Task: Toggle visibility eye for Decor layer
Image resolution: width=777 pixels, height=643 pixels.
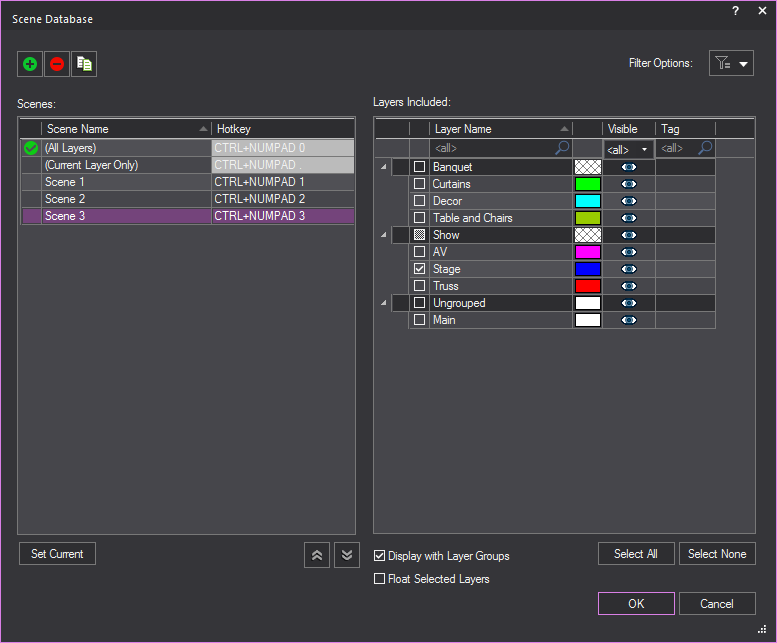Action: click(629, 201)
